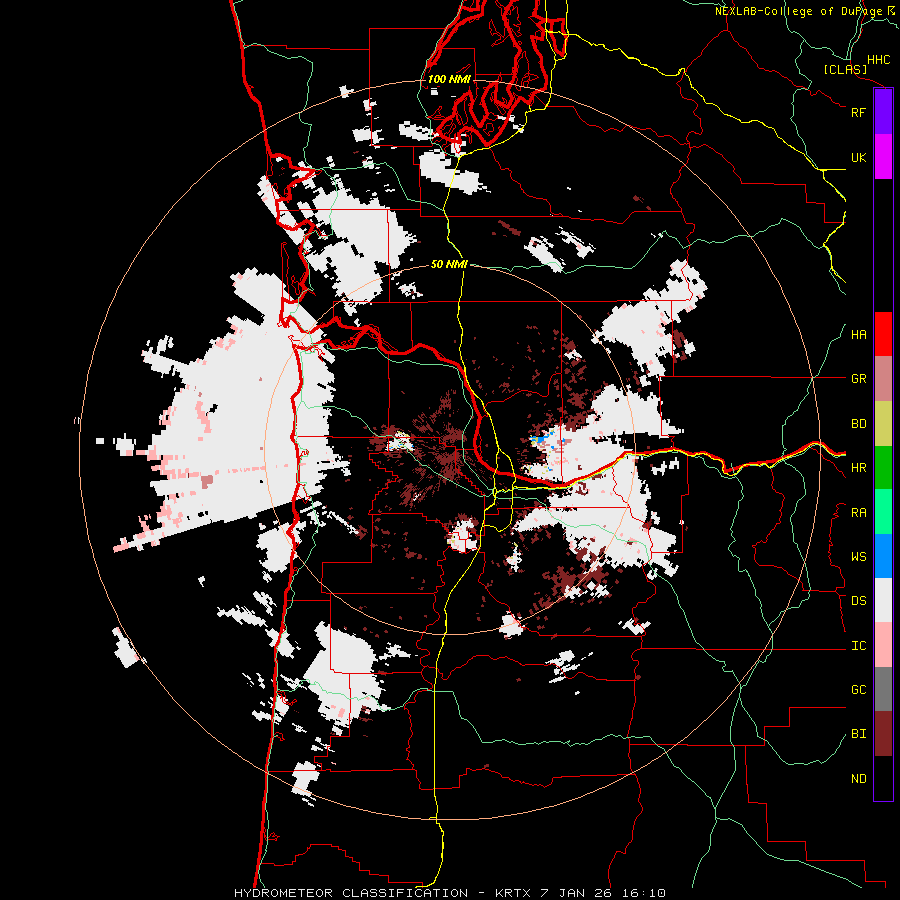This screenshot has height=900, width=900.
Task: Click the RF legend label
Action: [858, 112]
